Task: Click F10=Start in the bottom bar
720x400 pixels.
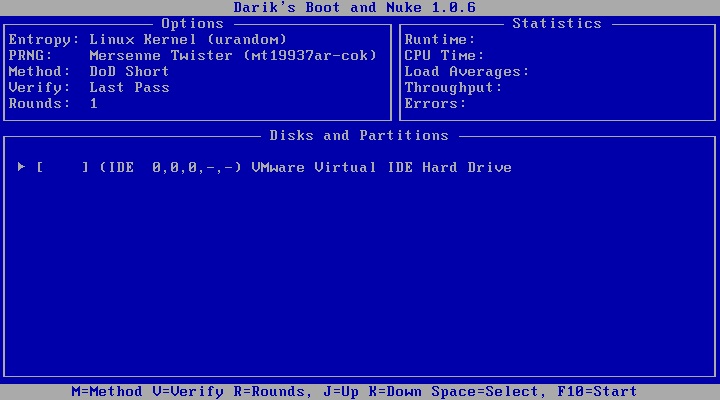Action: [x=597, y=392]
